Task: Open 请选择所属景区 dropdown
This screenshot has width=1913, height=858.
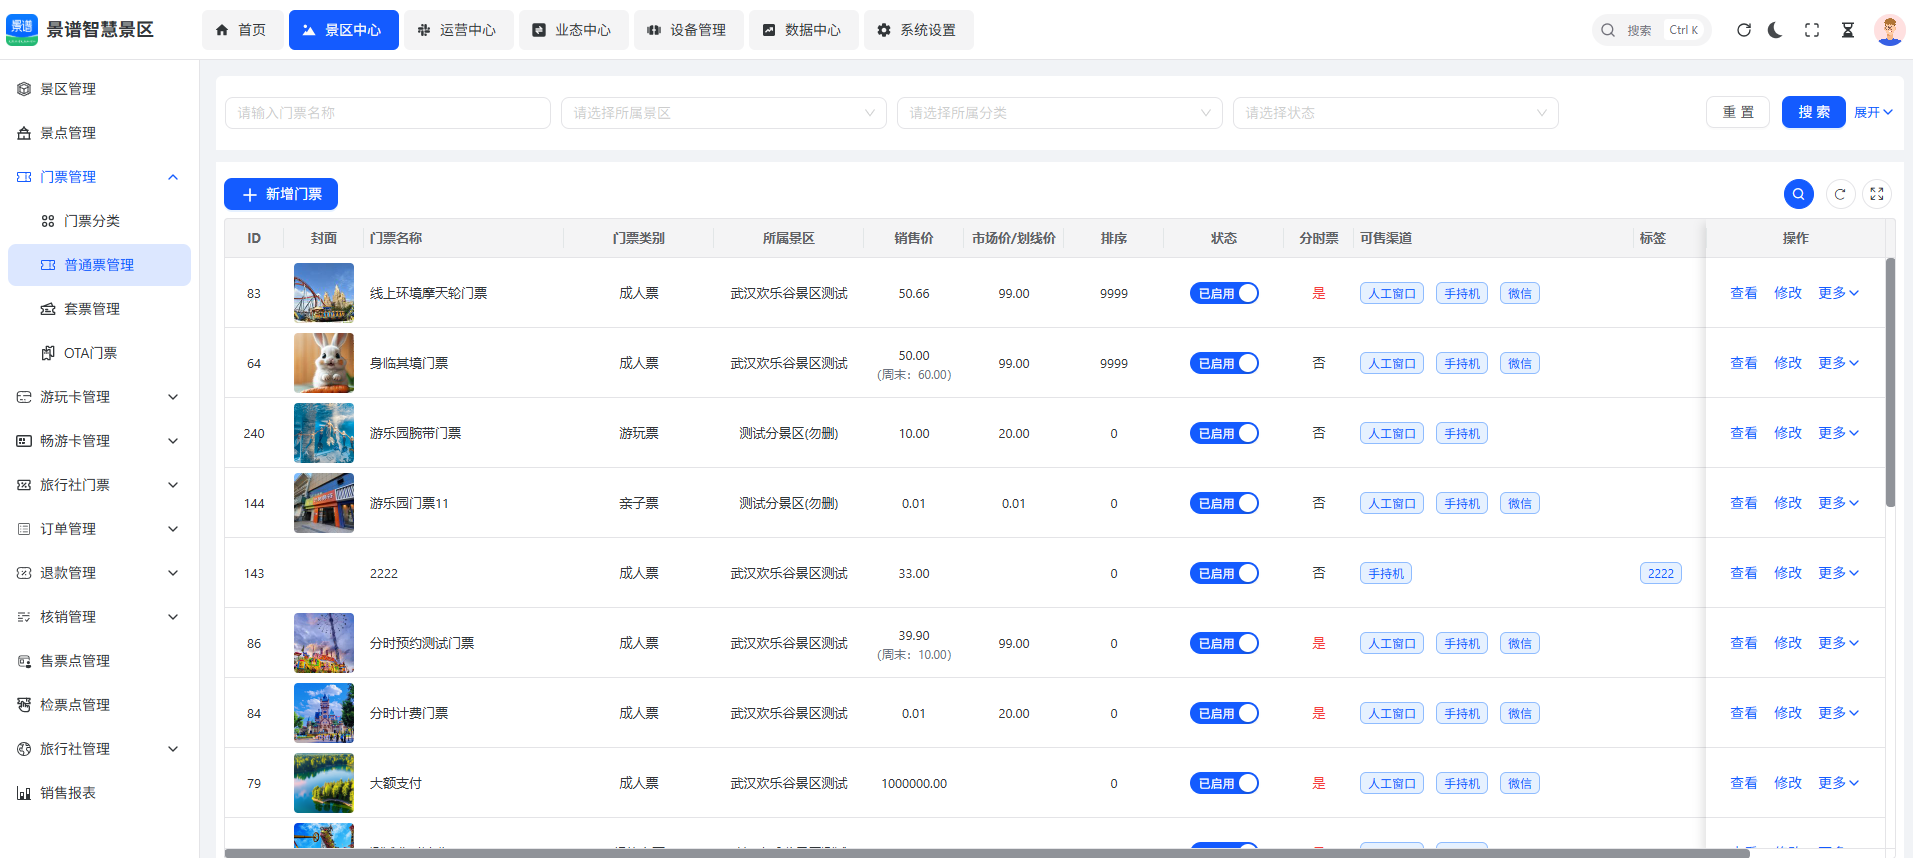Action: tap(724, 113)
